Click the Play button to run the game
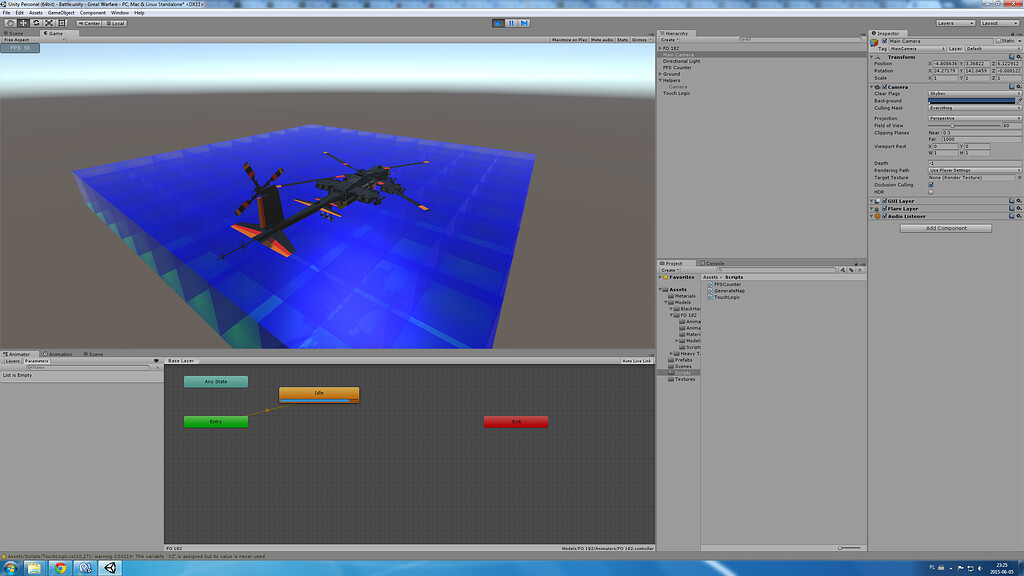Viewport: 1024px width, 576px height. [x=499, y=22]
